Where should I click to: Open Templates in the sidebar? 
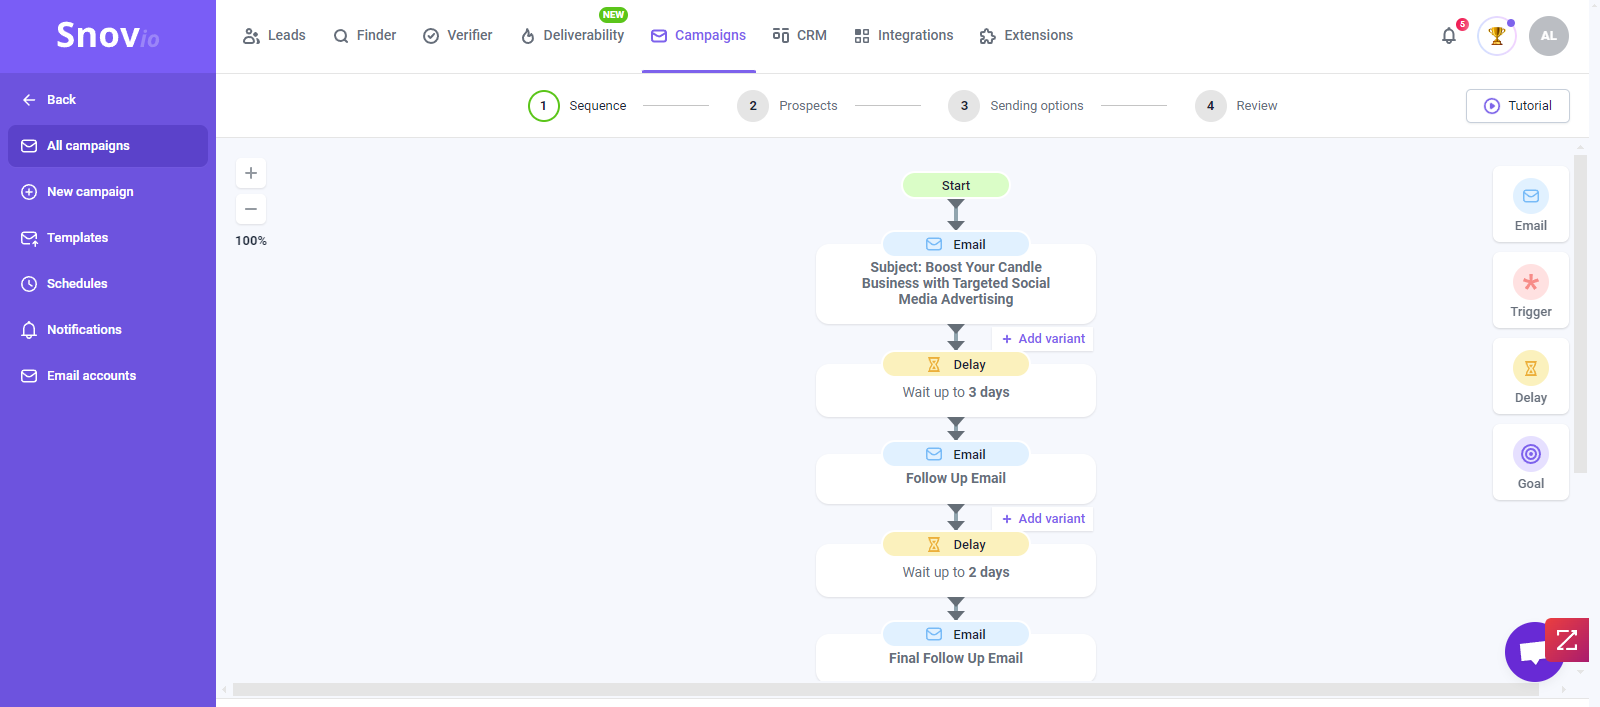pos(77,238)
